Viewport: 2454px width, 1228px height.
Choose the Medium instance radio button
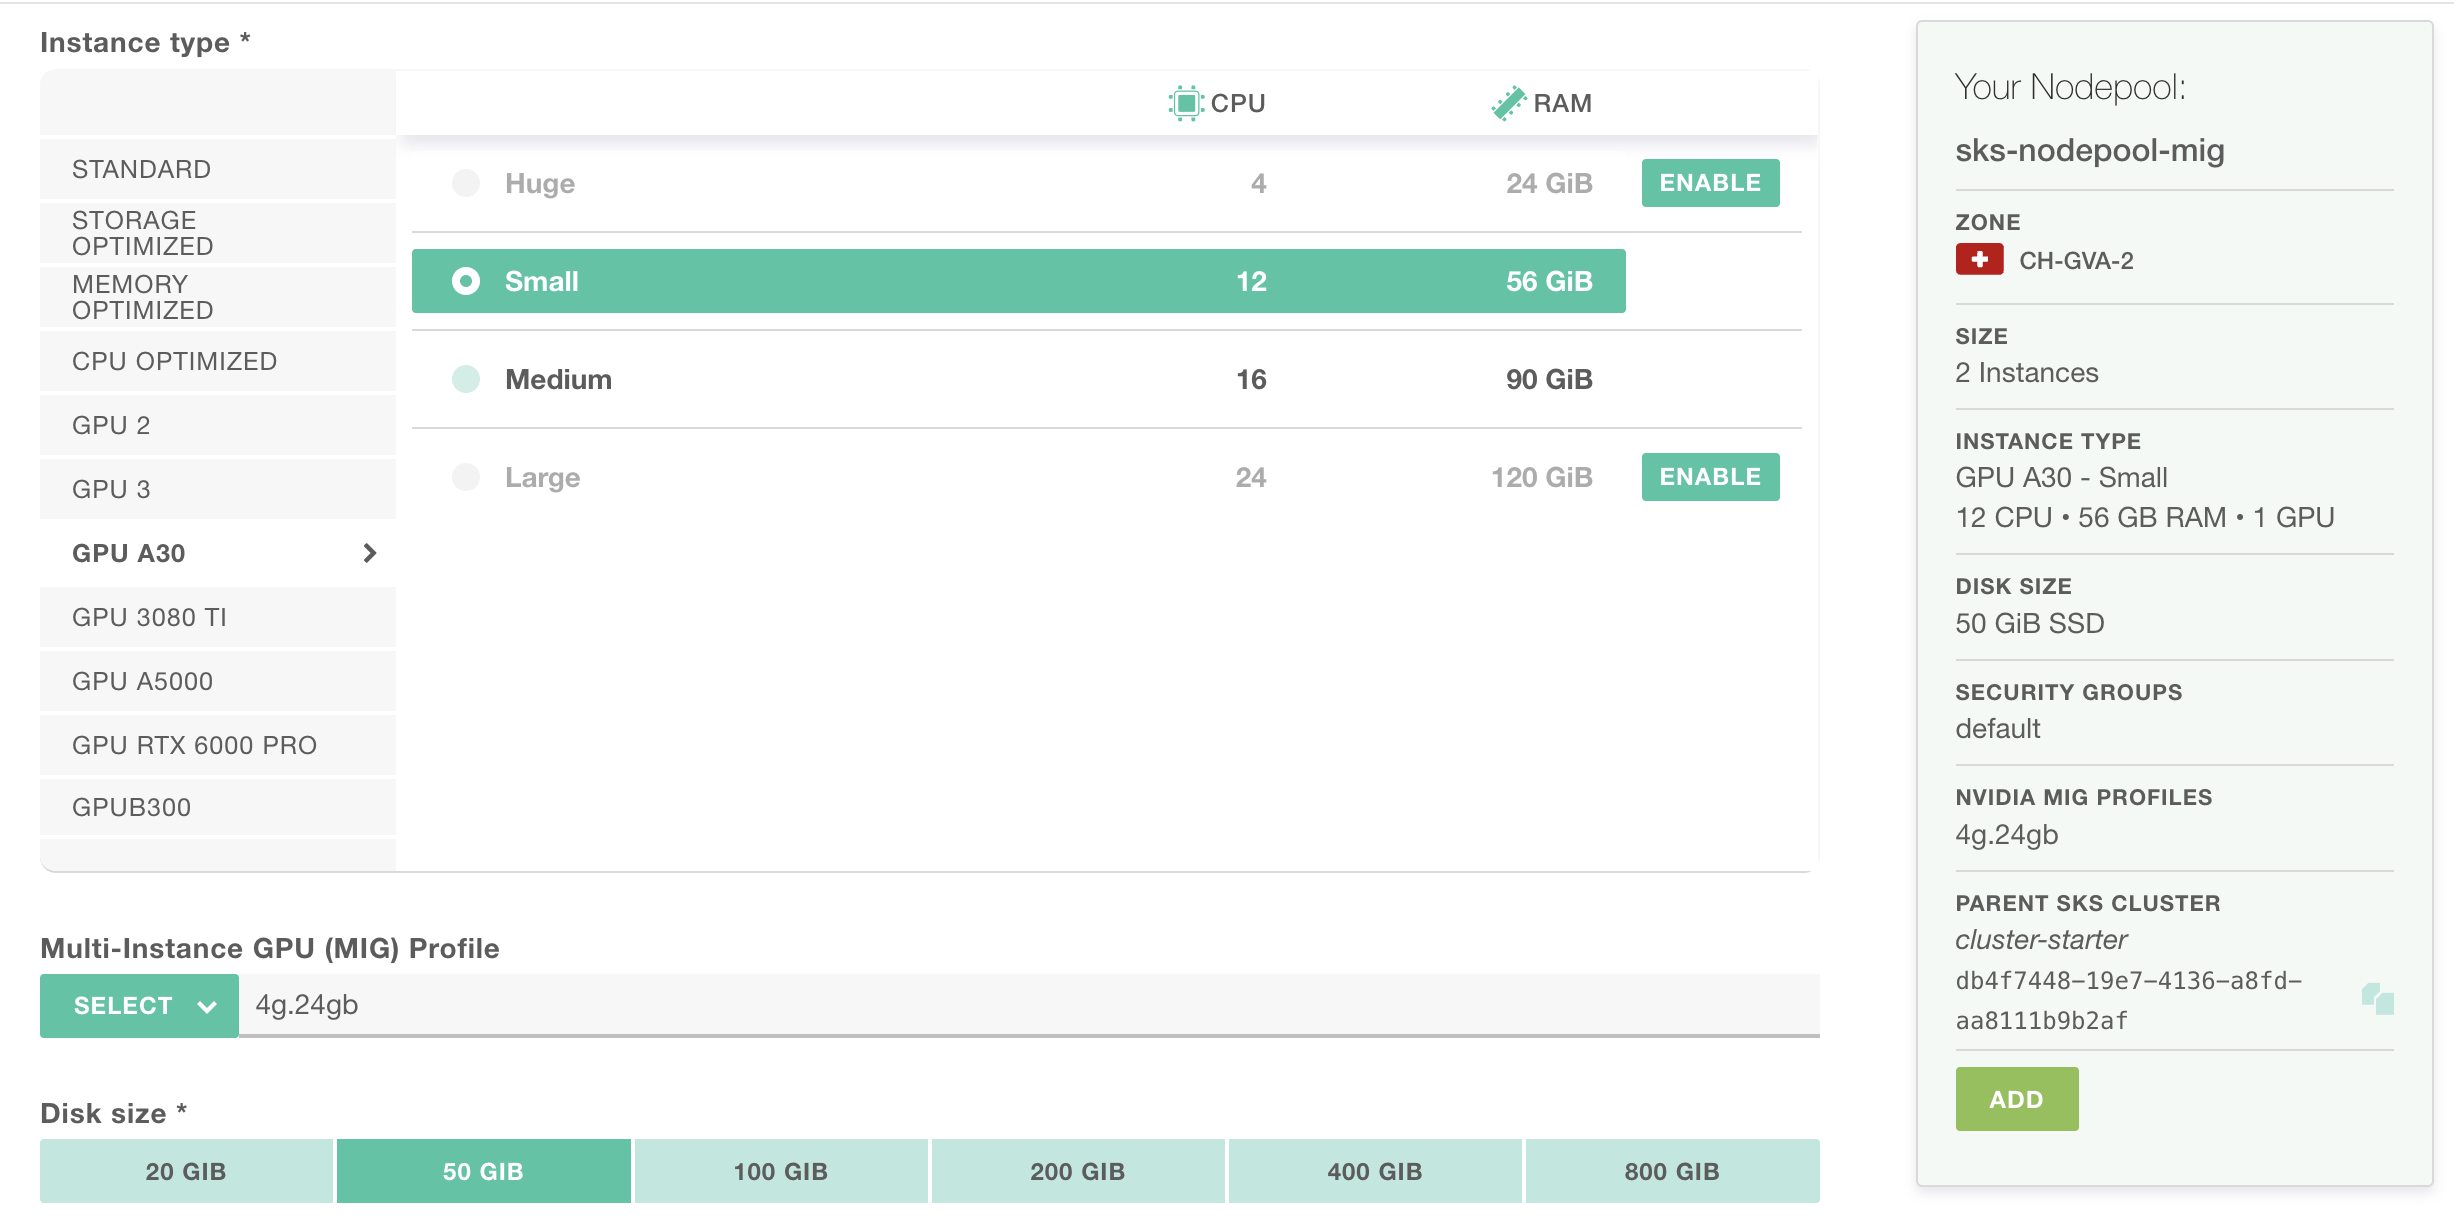click(466, 379)
